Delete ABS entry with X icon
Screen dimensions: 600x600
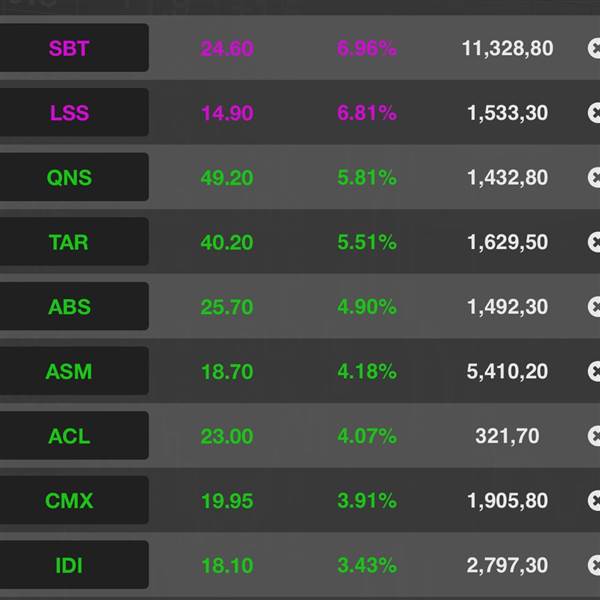(x=594, y=307)
